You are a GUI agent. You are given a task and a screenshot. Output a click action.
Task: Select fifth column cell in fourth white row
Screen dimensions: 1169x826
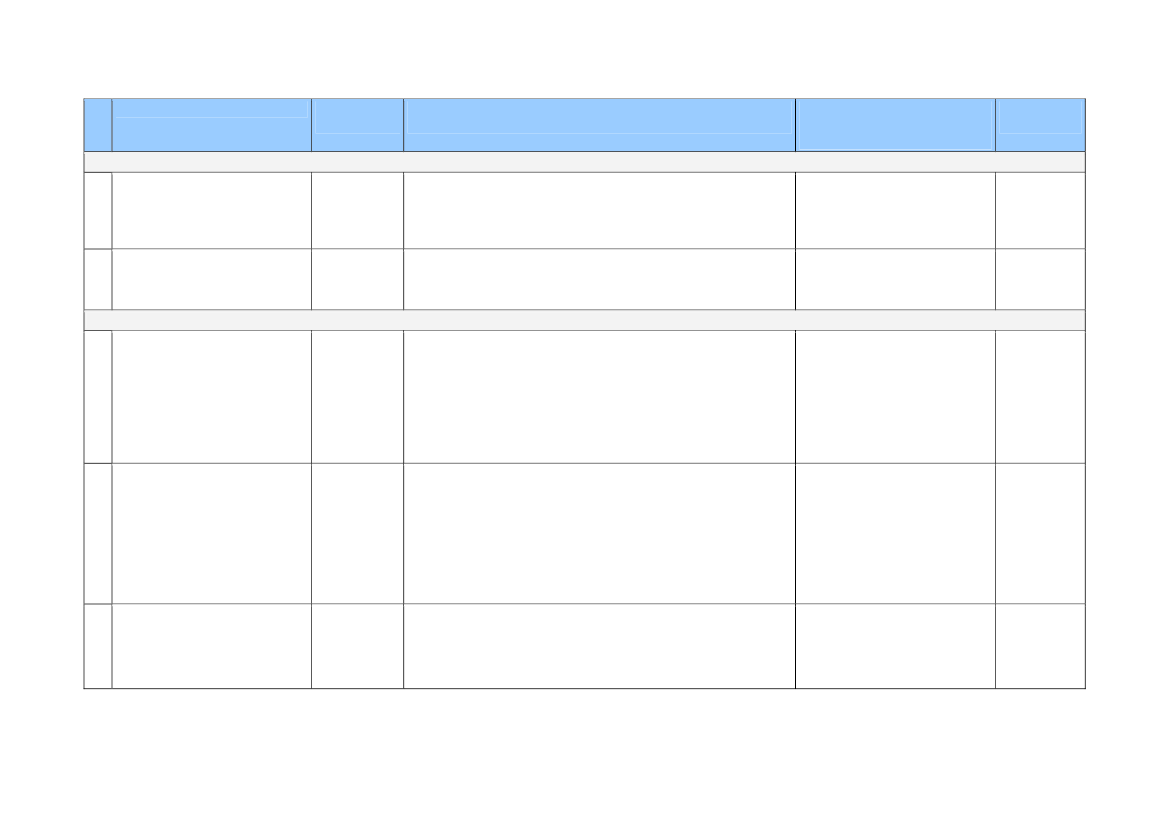tap(895, 534)
